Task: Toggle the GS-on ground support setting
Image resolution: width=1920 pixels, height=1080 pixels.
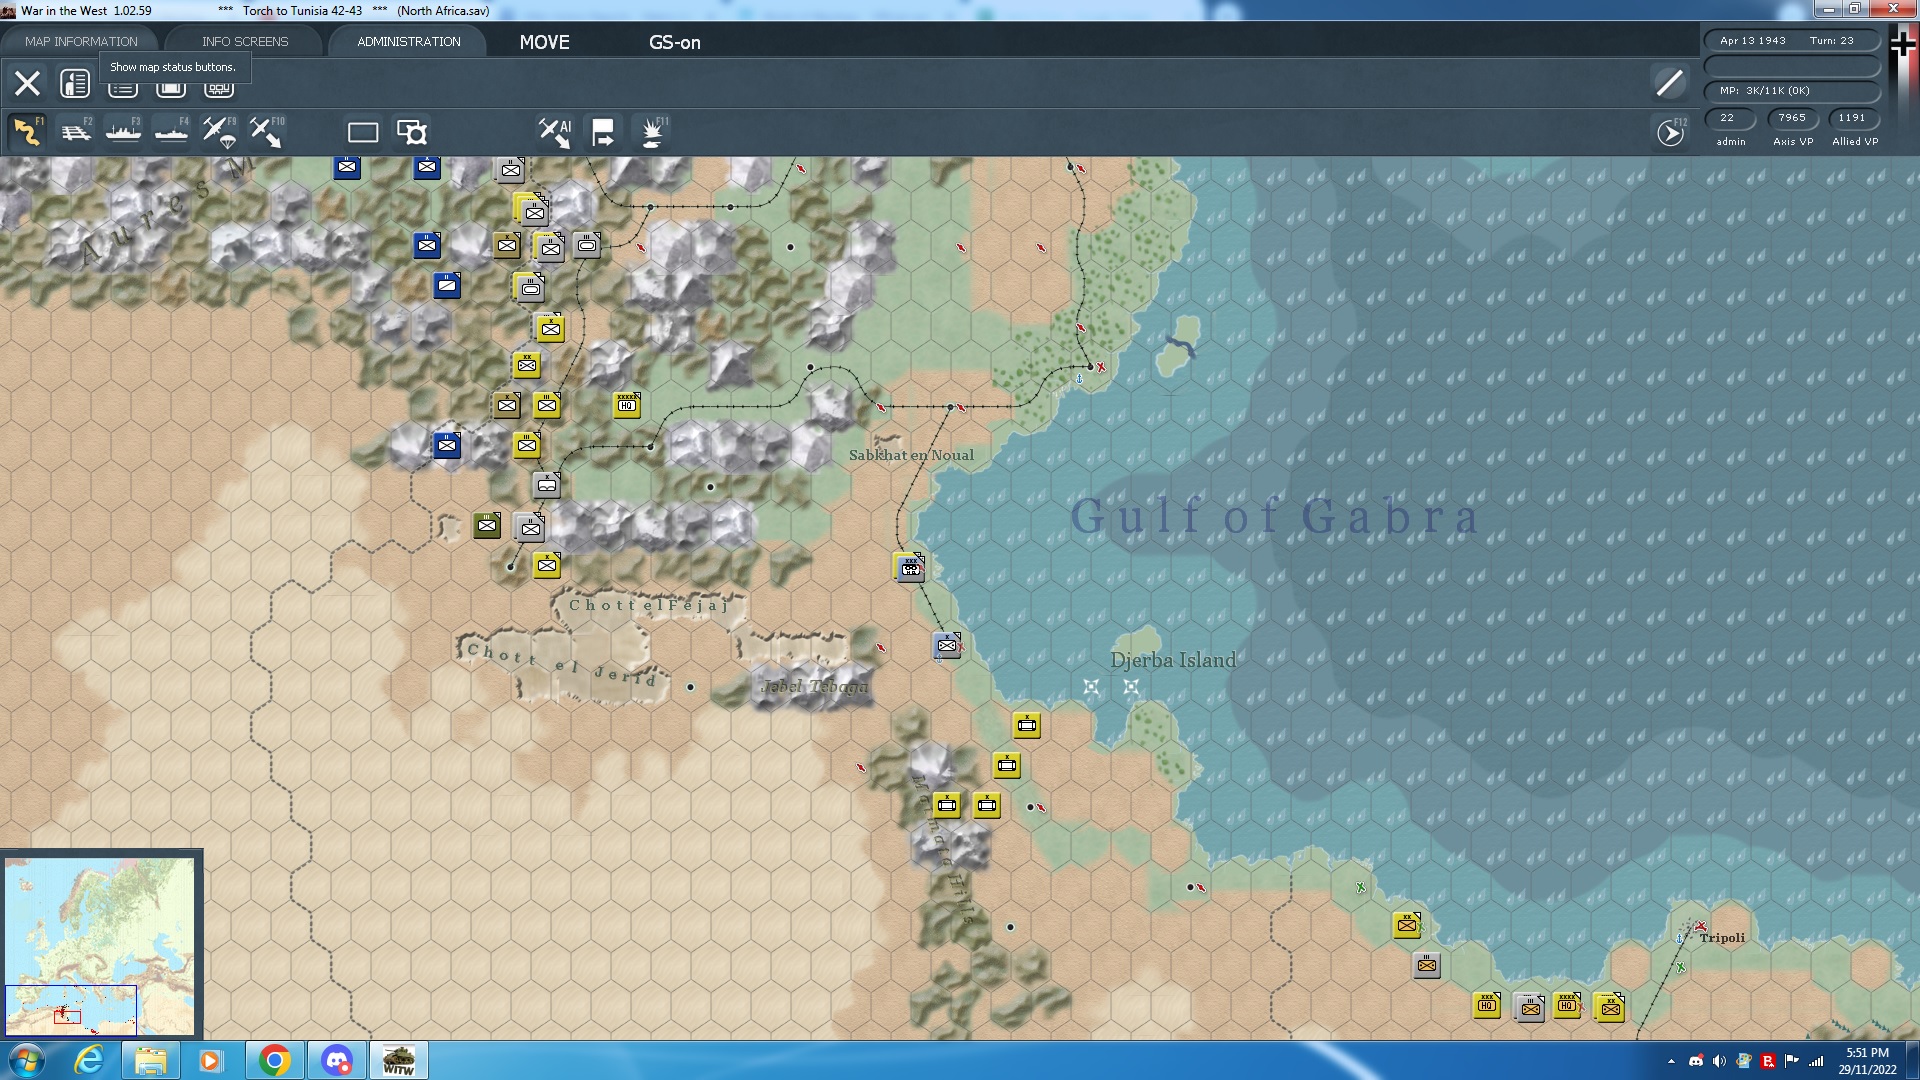Action: point(674,42)
